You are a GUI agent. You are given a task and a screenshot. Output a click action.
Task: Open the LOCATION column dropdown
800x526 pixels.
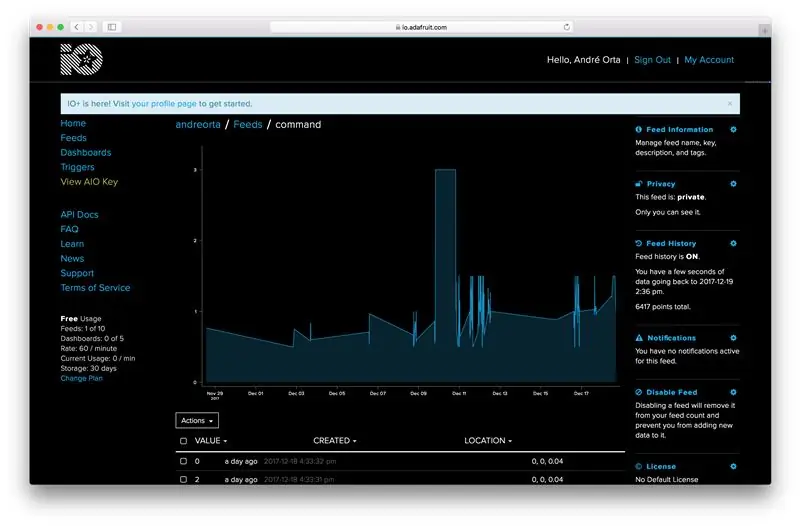(x=488, y=441)
